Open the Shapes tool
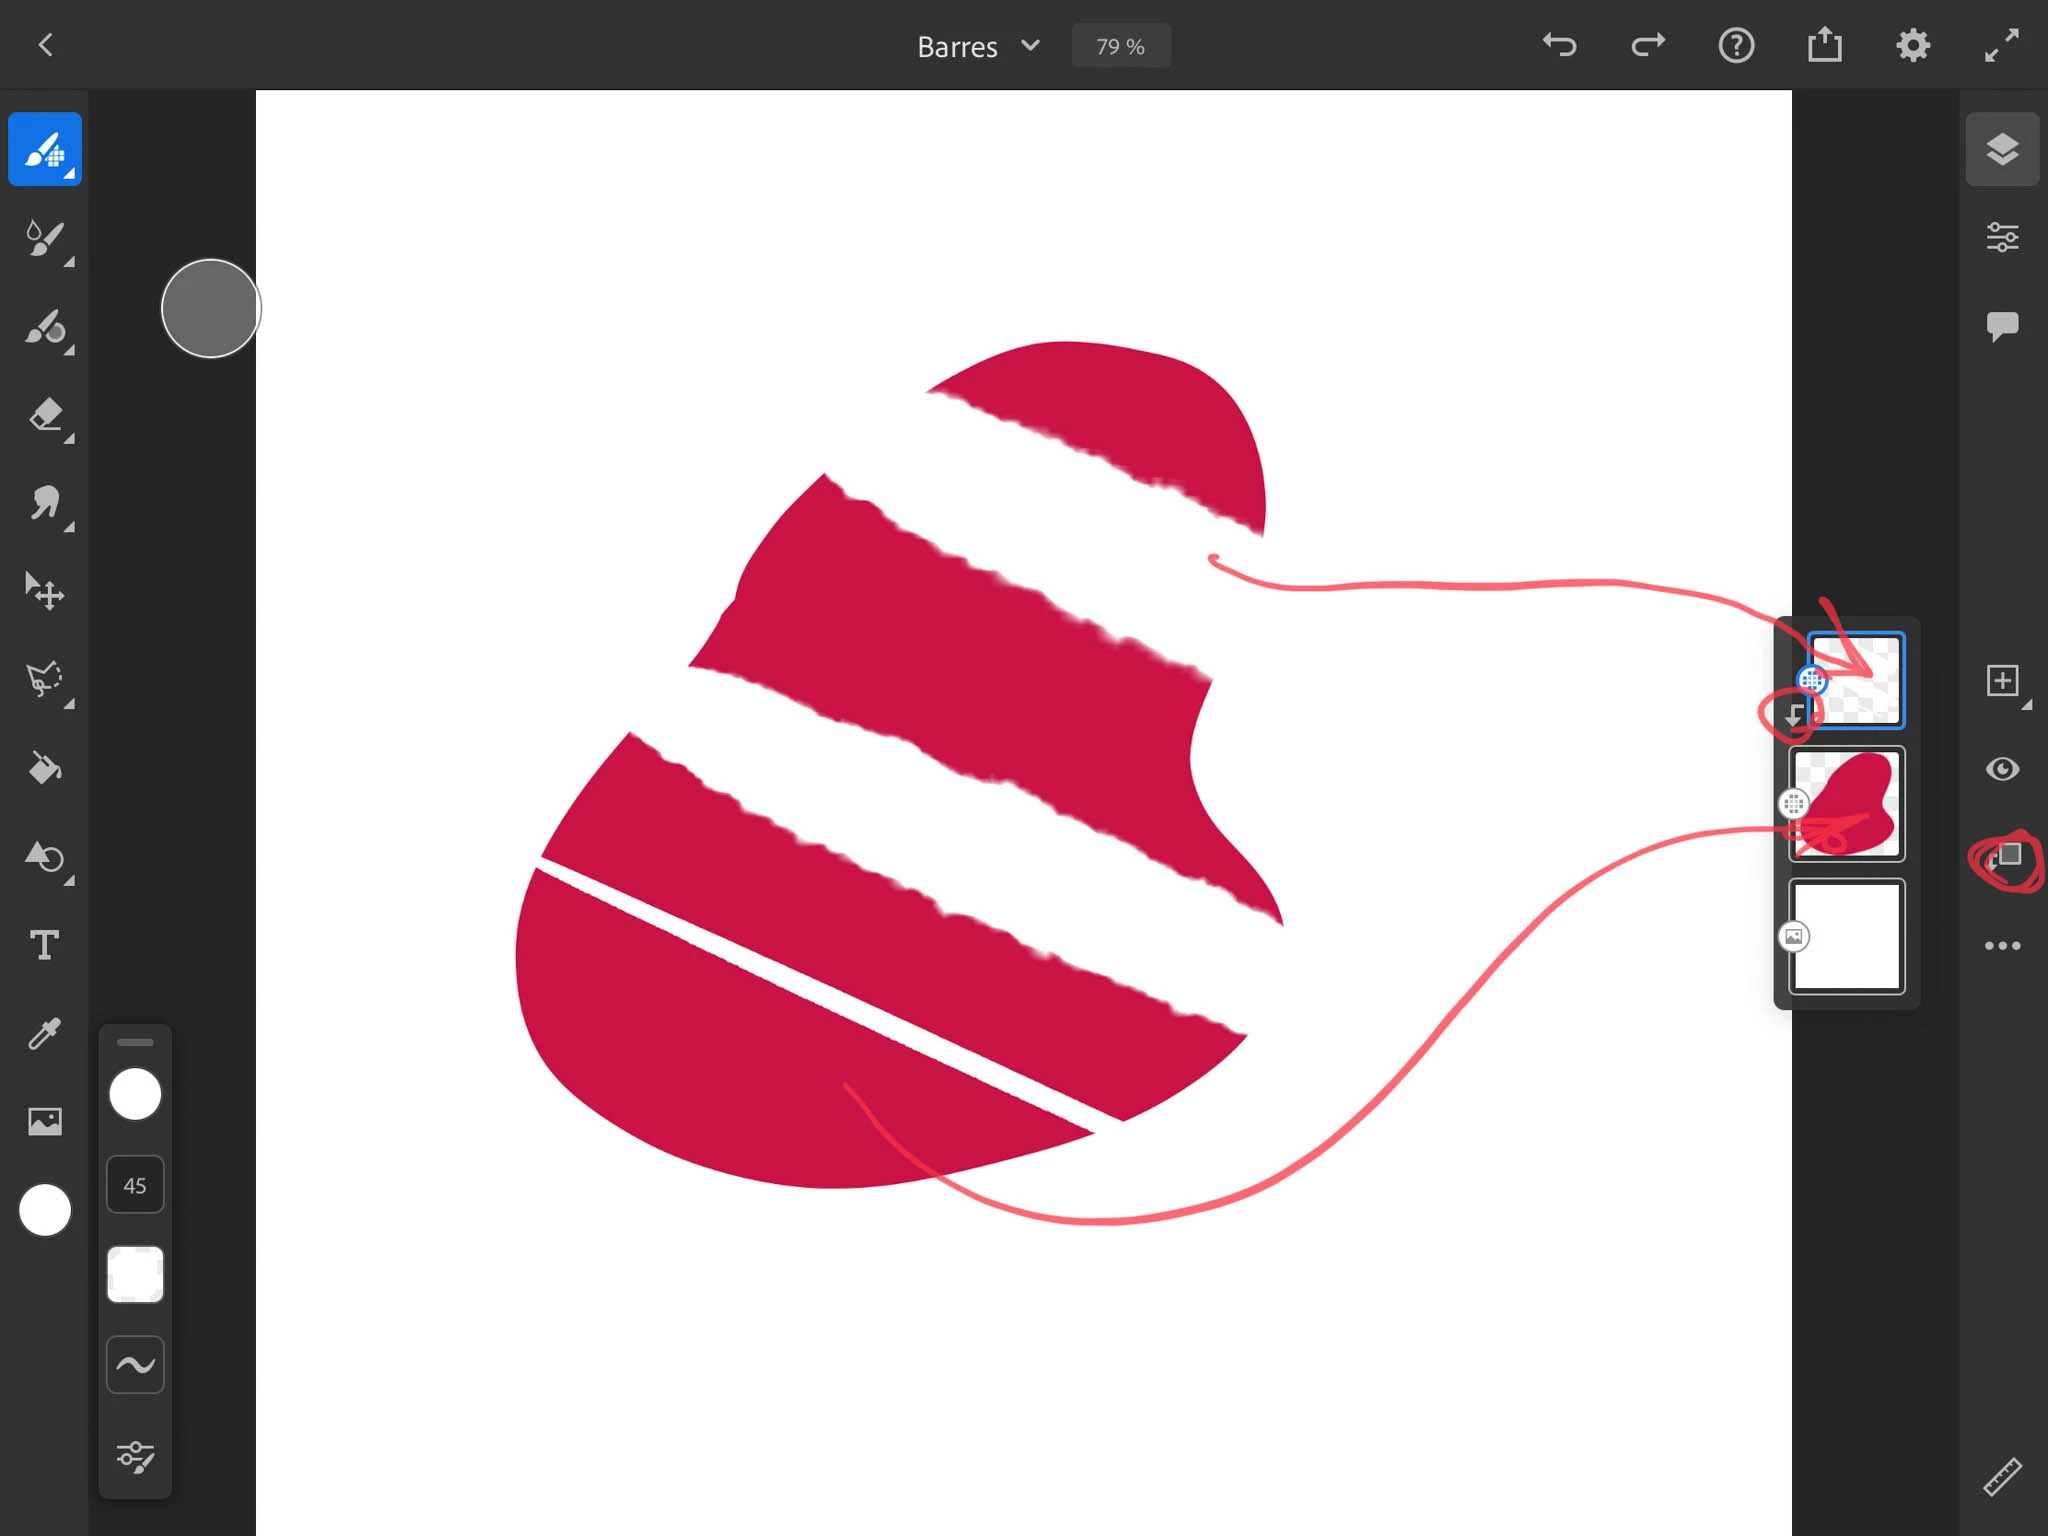This screenshot has width=2048, height=1536. (x=45, y=857)
